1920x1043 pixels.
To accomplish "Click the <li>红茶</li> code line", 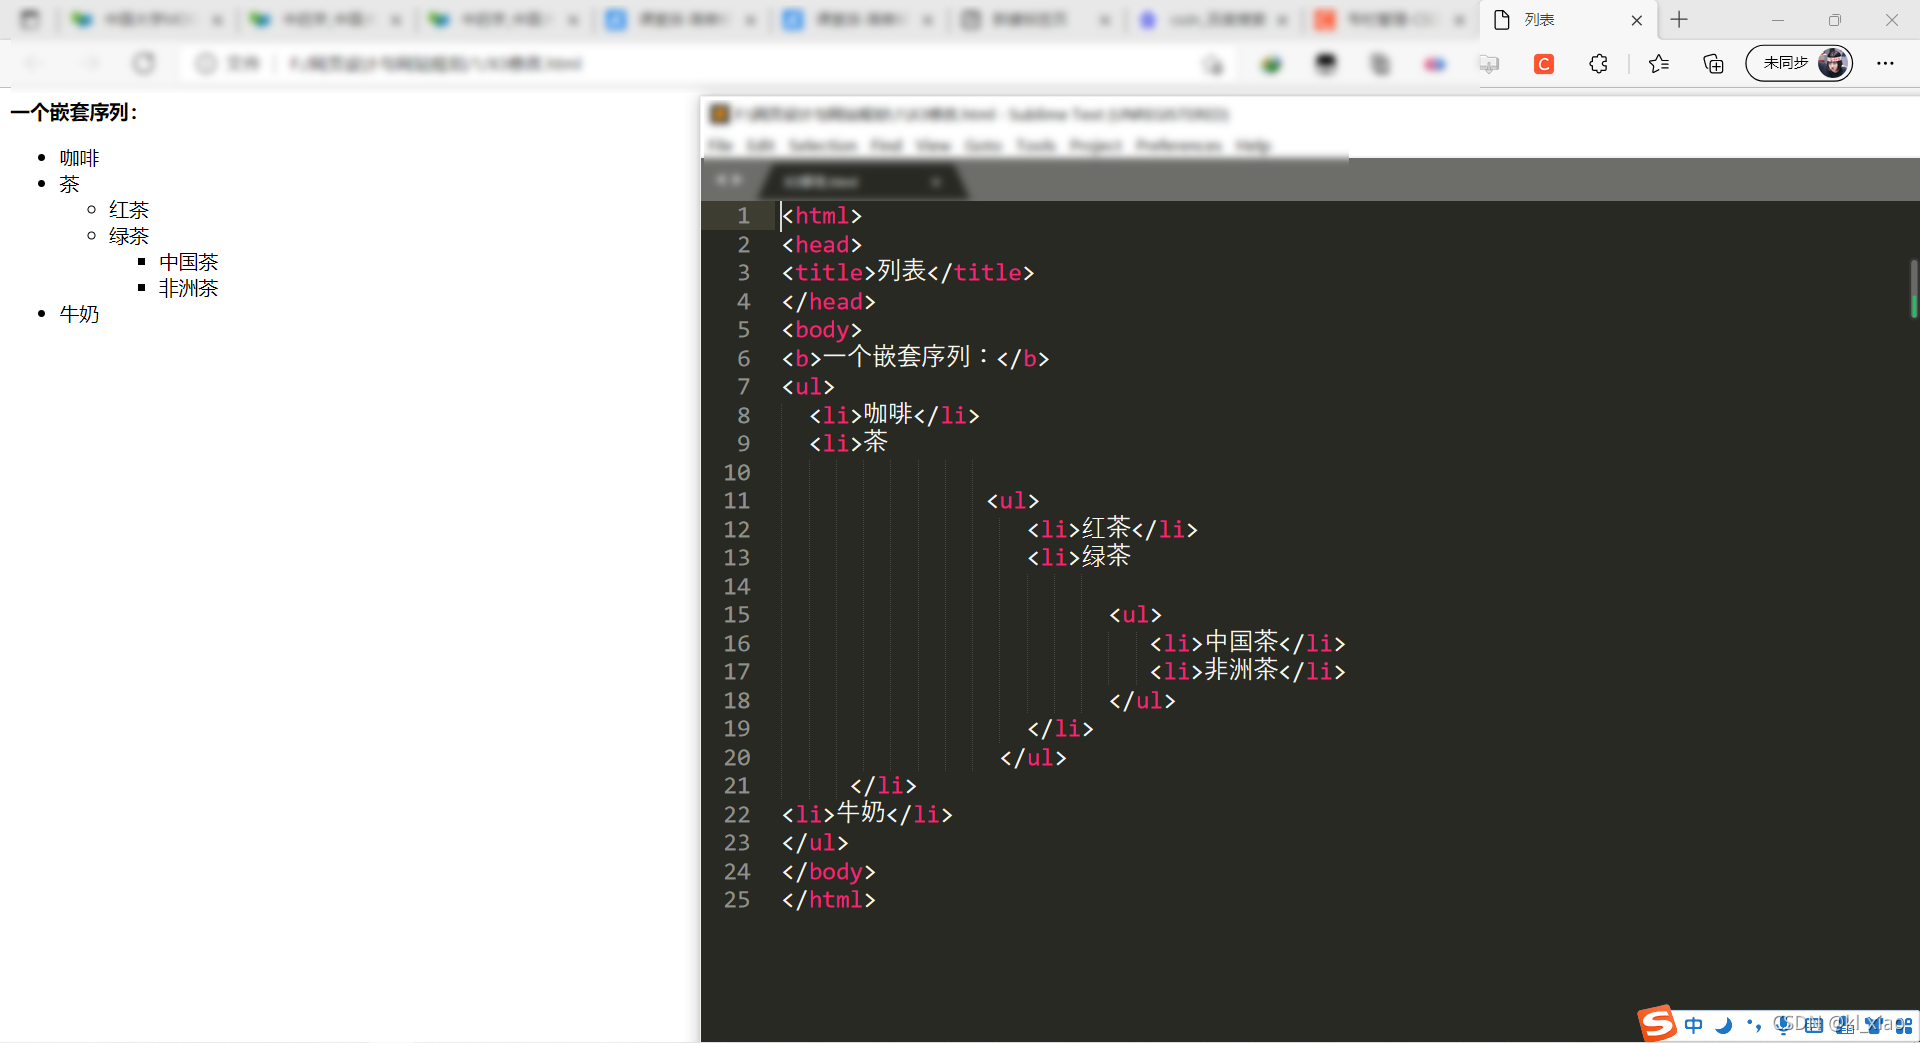I will pyautogui.click(x=1112, y=529).
